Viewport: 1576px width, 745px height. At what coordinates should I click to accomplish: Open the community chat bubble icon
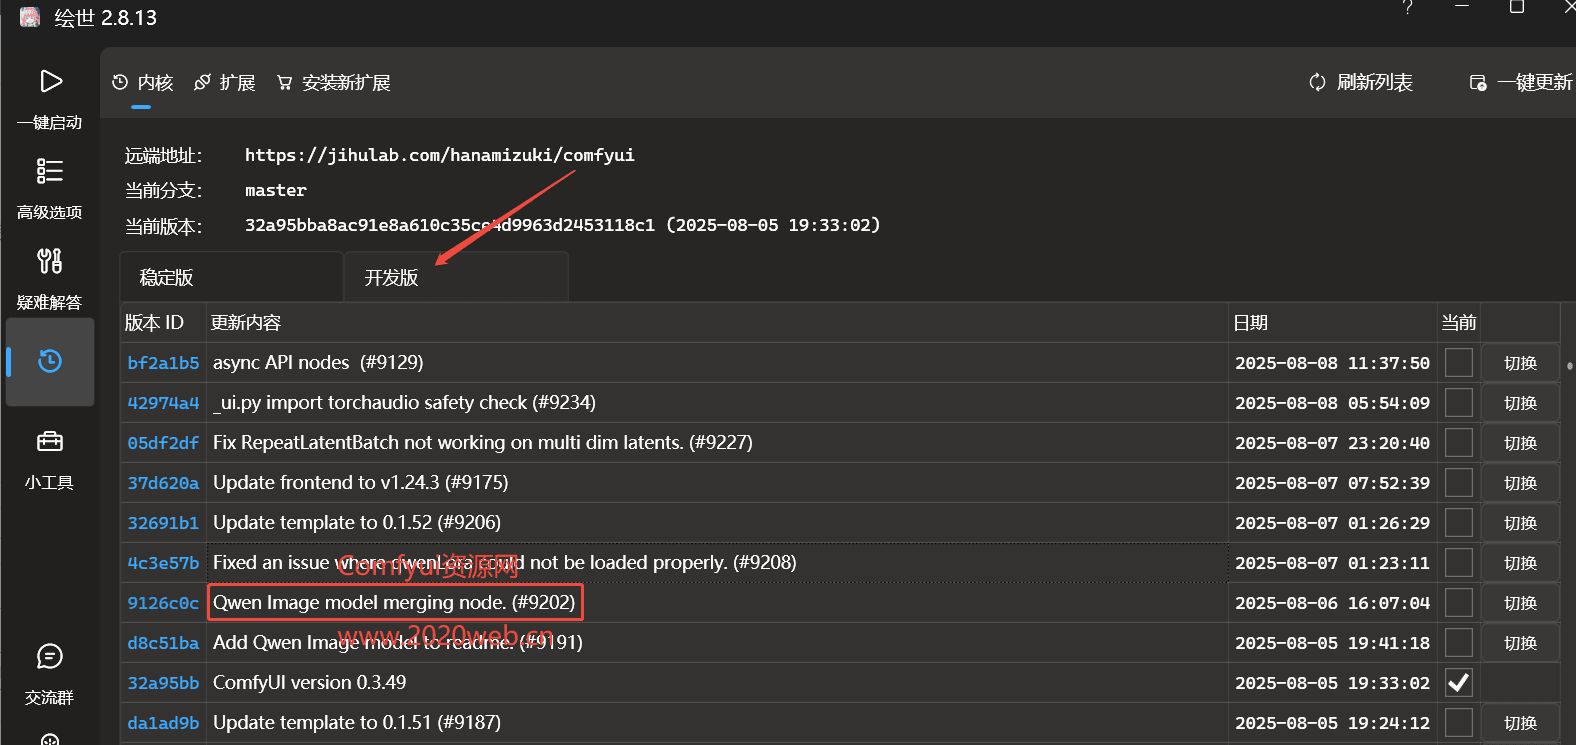point(50,656)
